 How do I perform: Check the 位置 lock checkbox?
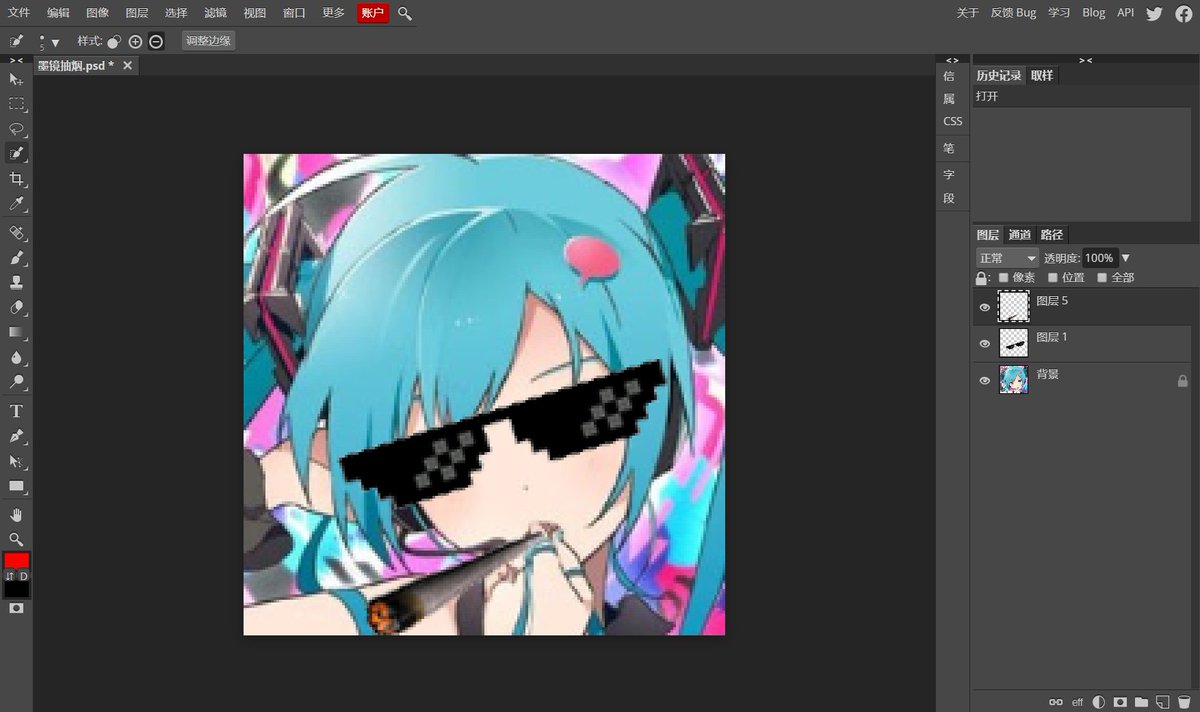point(1052,278)
